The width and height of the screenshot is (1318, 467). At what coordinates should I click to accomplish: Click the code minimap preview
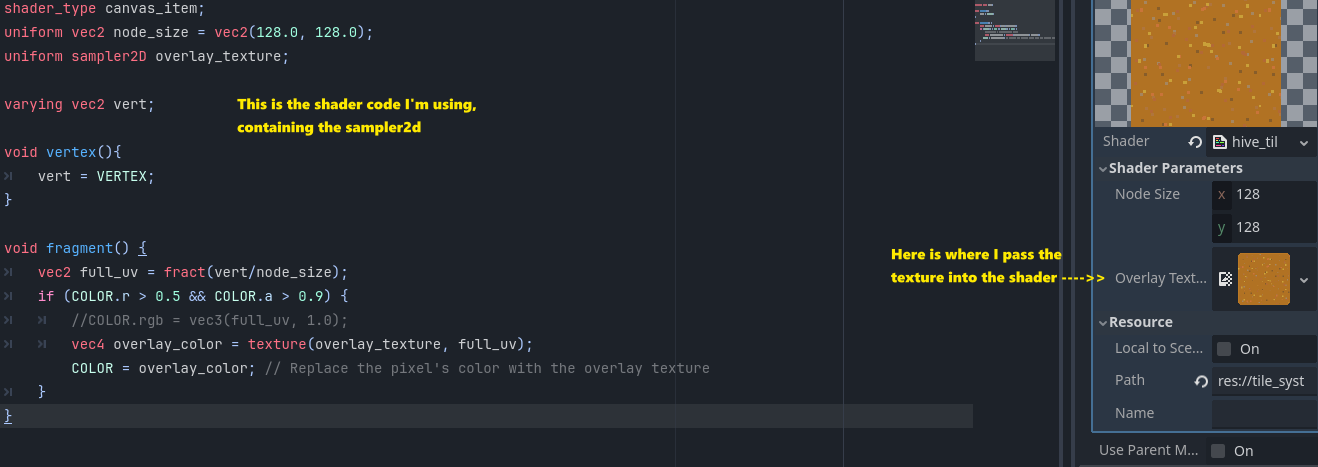[1014, 31]
